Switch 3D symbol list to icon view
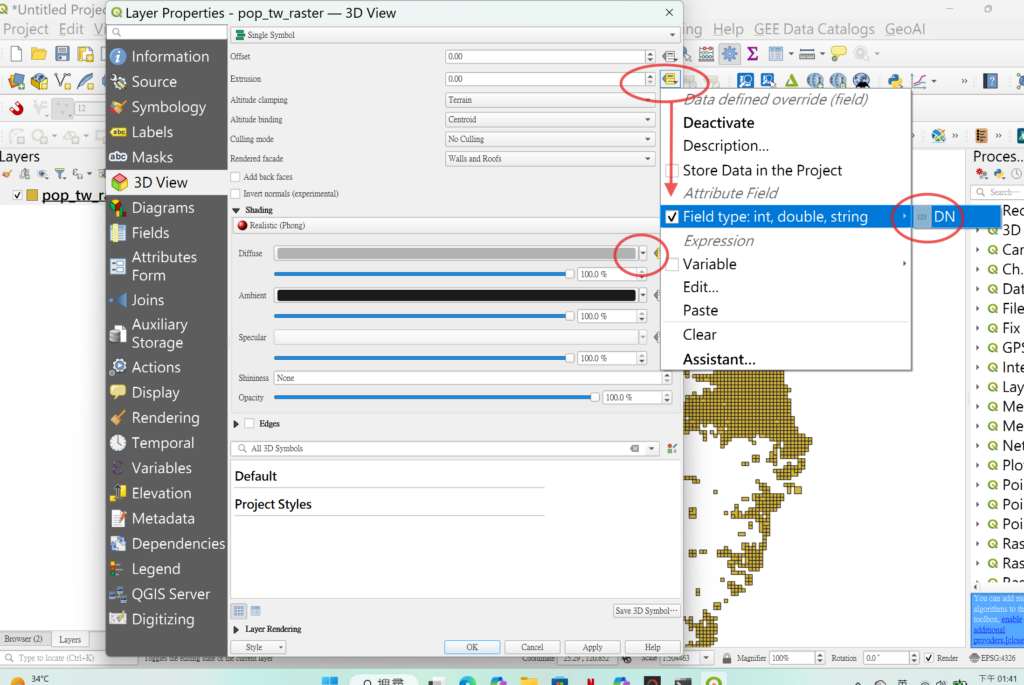 click(x=239, y=611)
